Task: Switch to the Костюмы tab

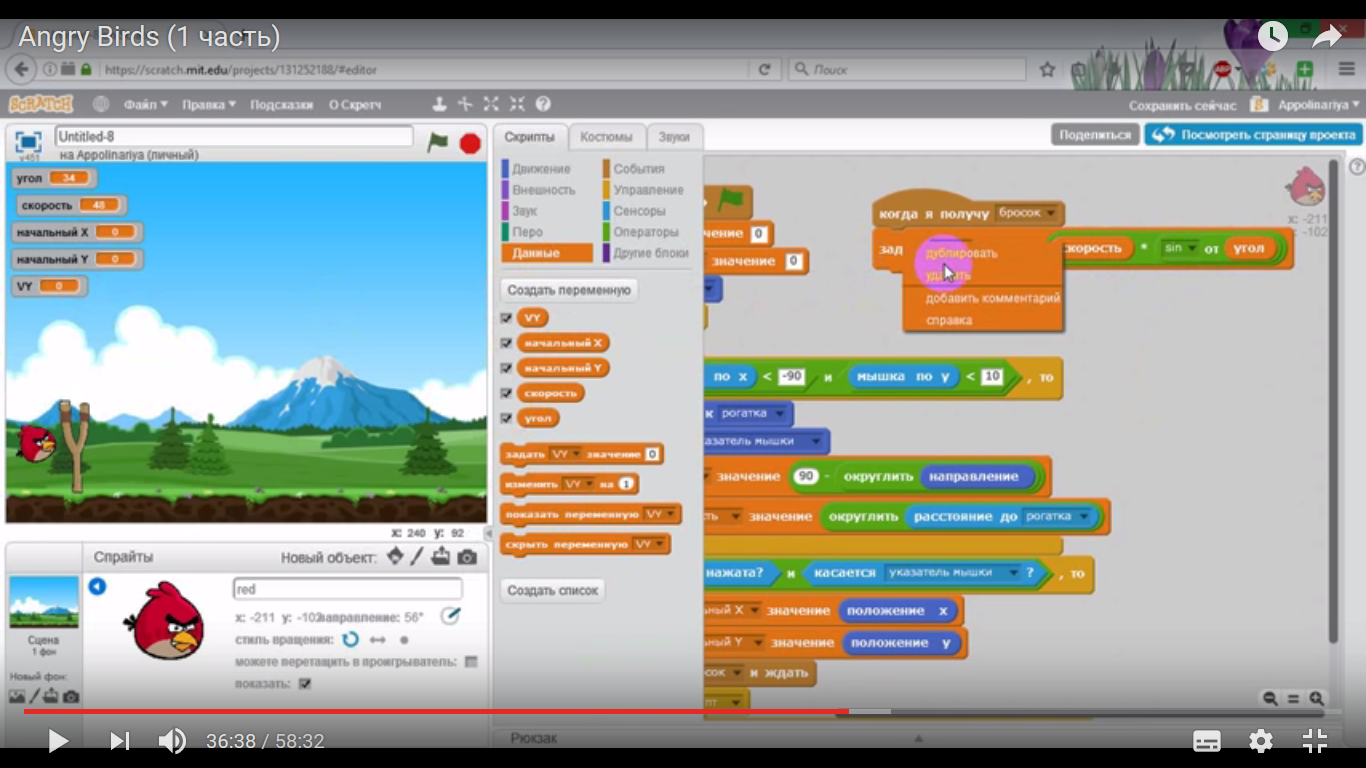Action: (x=606, y=137)
